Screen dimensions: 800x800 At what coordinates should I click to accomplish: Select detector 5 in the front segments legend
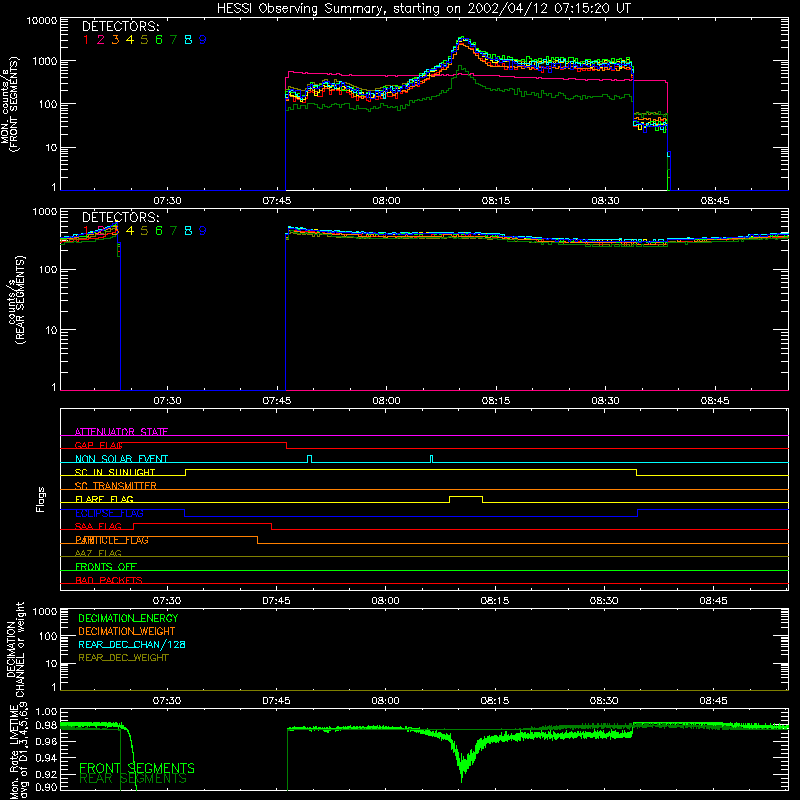click(x=144, y=40)
